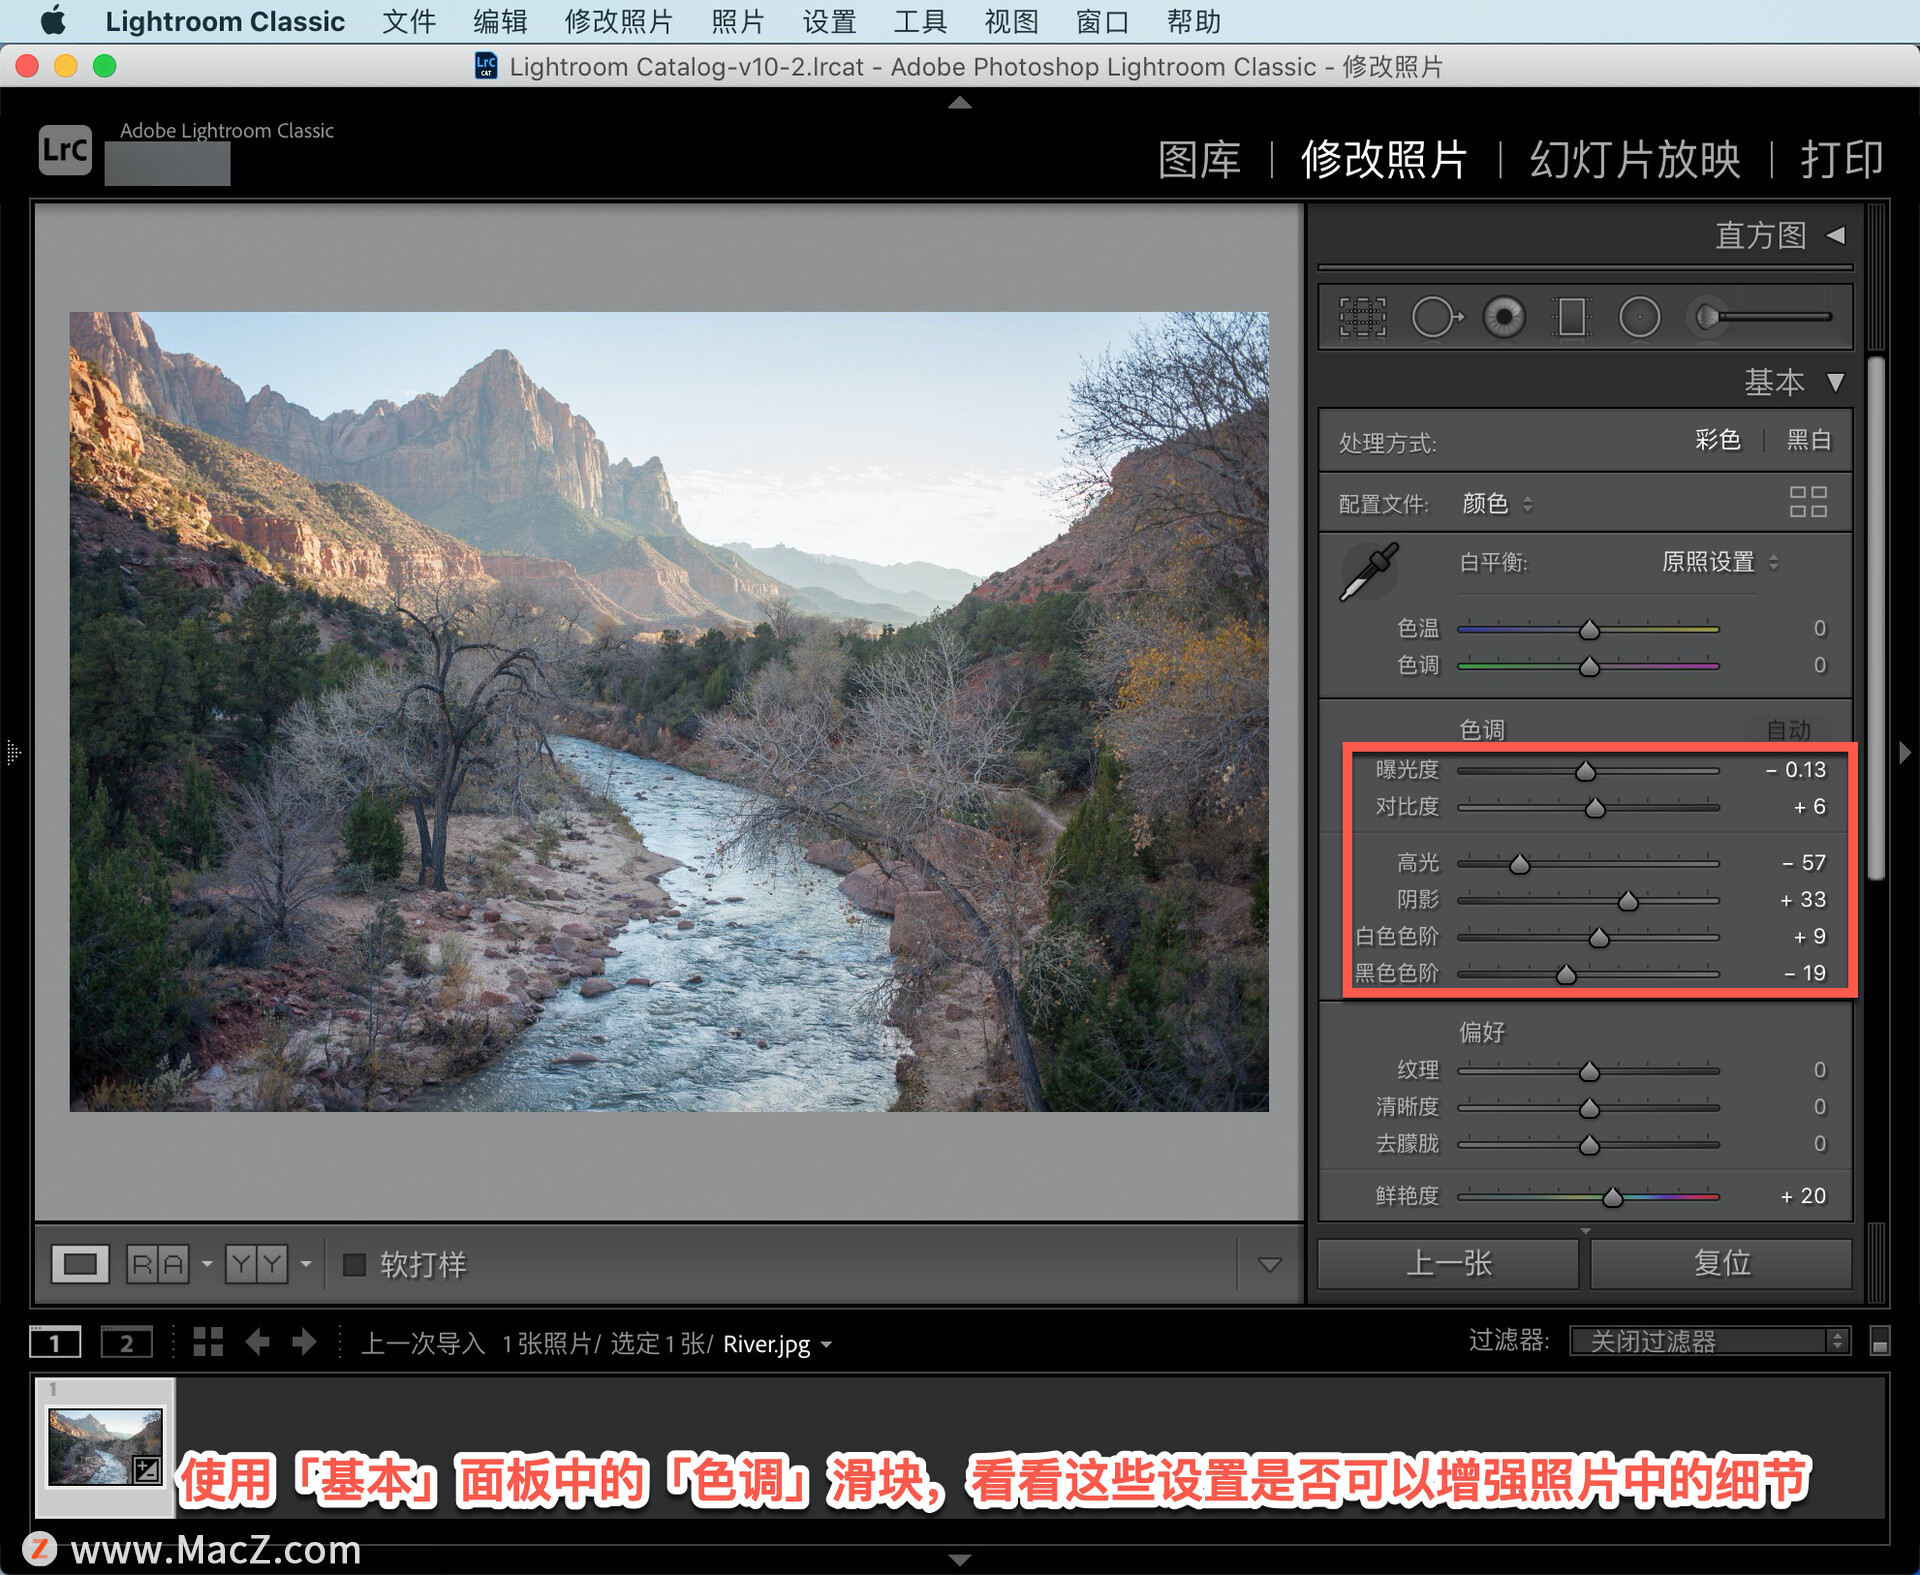Screen dimensions: 1920x1575
Task: Go forward with filmstrip right arrow
Action: point(304,1342)
